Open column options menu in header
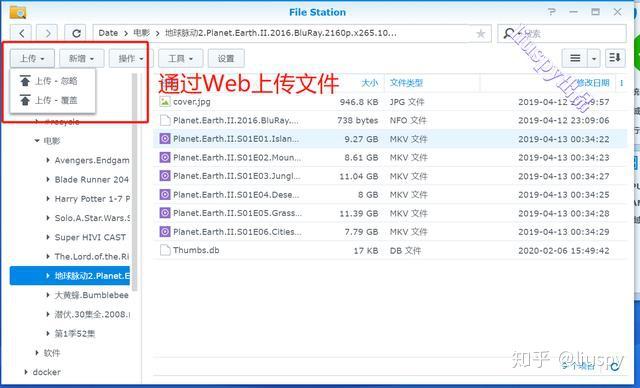 tap(622, 83)
